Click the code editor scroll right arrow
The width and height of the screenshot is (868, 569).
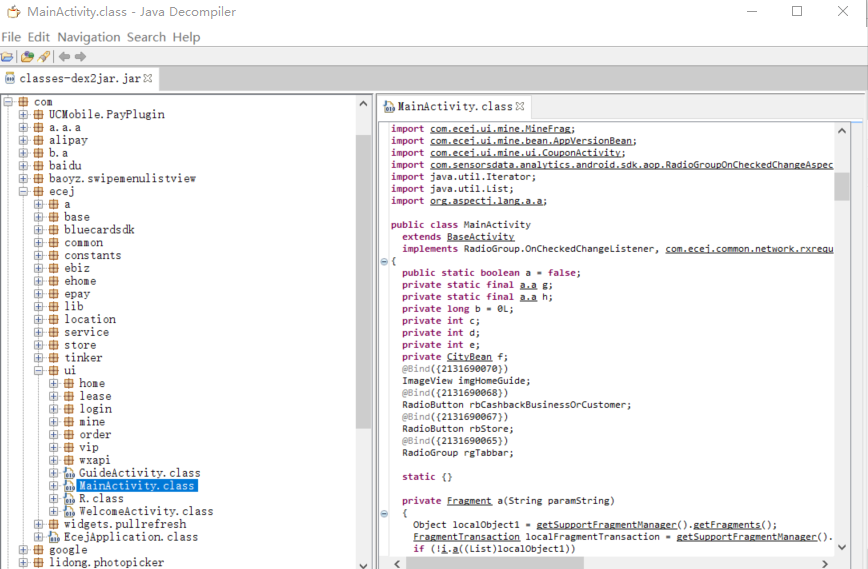click(x=825, y=563)
